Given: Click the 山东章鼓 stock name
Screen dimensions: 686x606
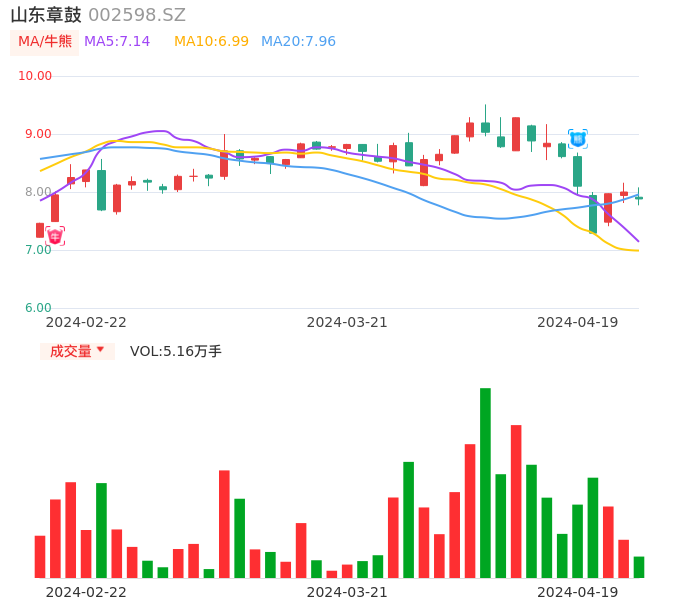Looking at the screenshot, I should click(46, 15).
